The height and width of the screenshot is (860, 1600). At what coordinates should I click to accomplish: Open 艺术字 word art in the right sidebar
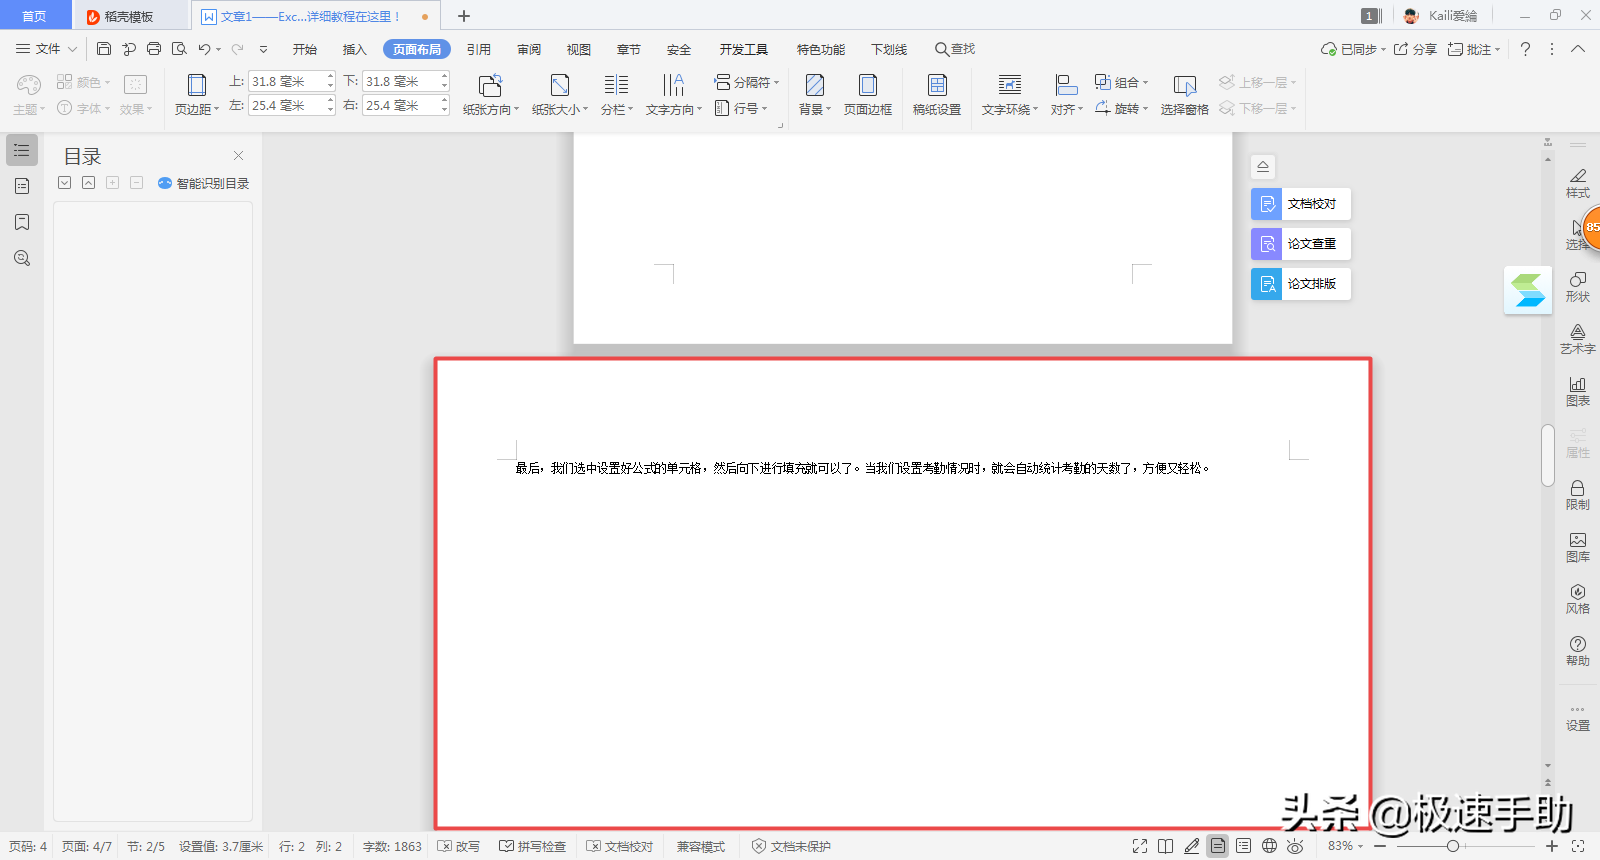(x=1578, y=339)
